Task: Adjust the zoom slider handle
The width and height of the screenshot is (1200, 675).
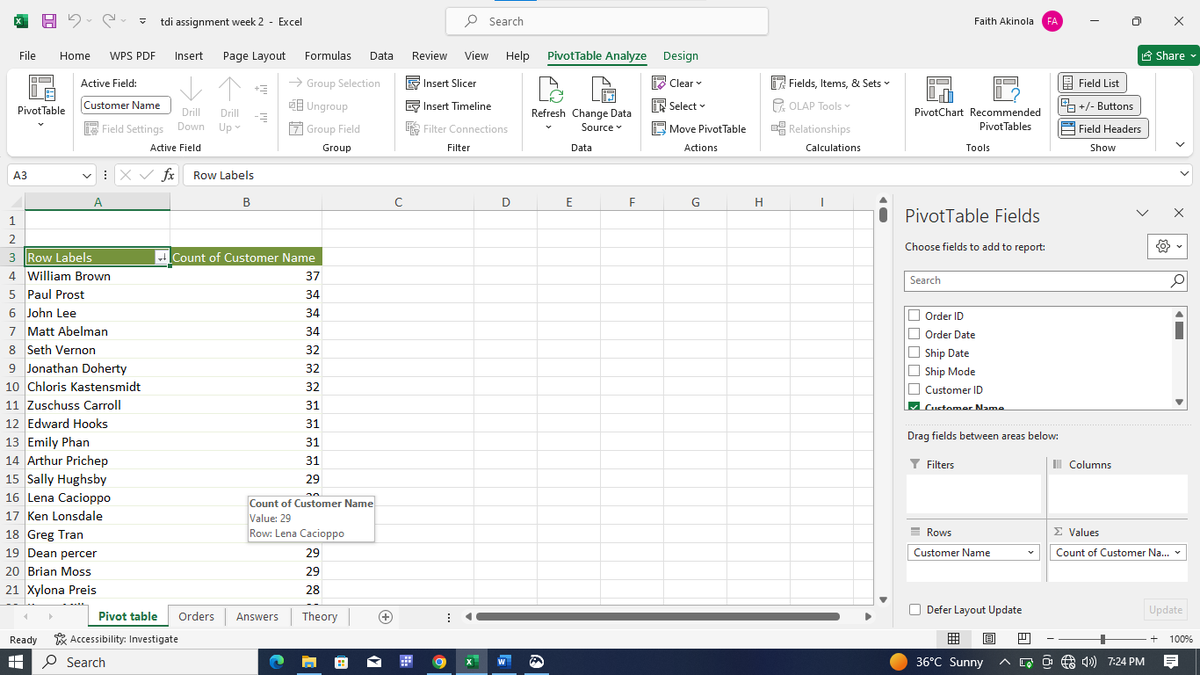Action: coord(1104,639)
